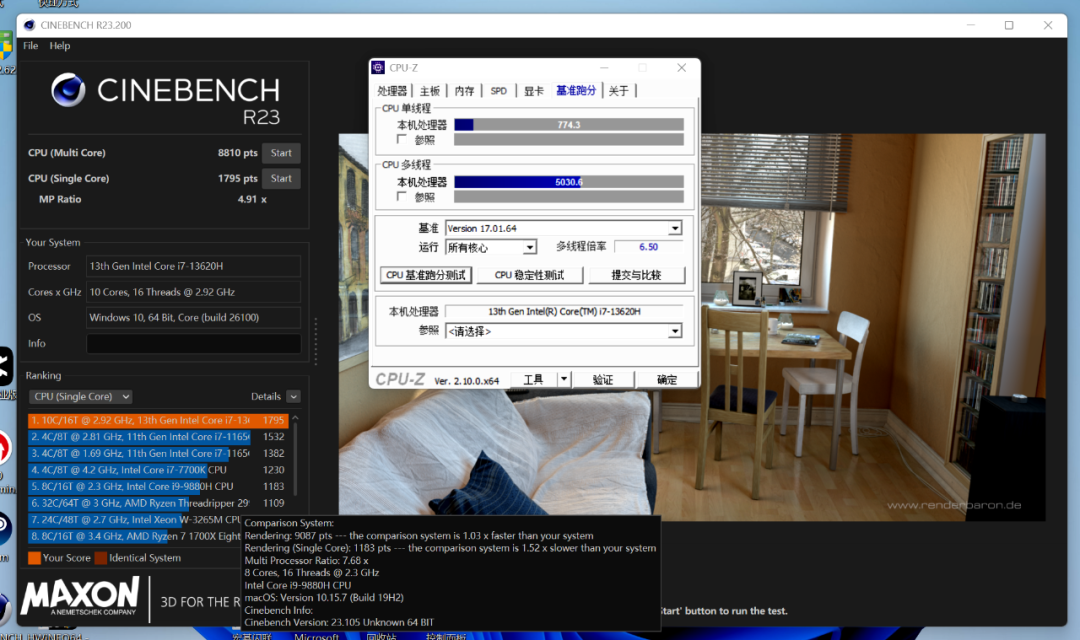Viewport: 1080px width, 640px height.
Task: Switch to the 主板 tab in CPU-Z
Action: tap(429, 91)
